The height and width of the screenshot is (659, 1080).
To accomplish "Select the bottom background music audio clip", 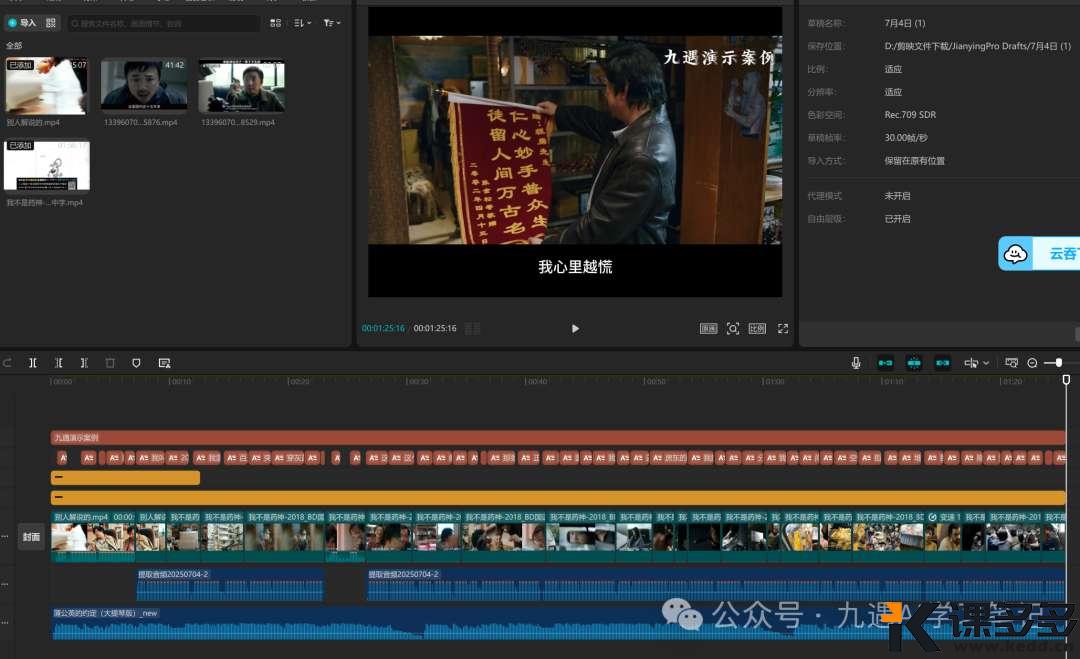I will tap(558, 623).
